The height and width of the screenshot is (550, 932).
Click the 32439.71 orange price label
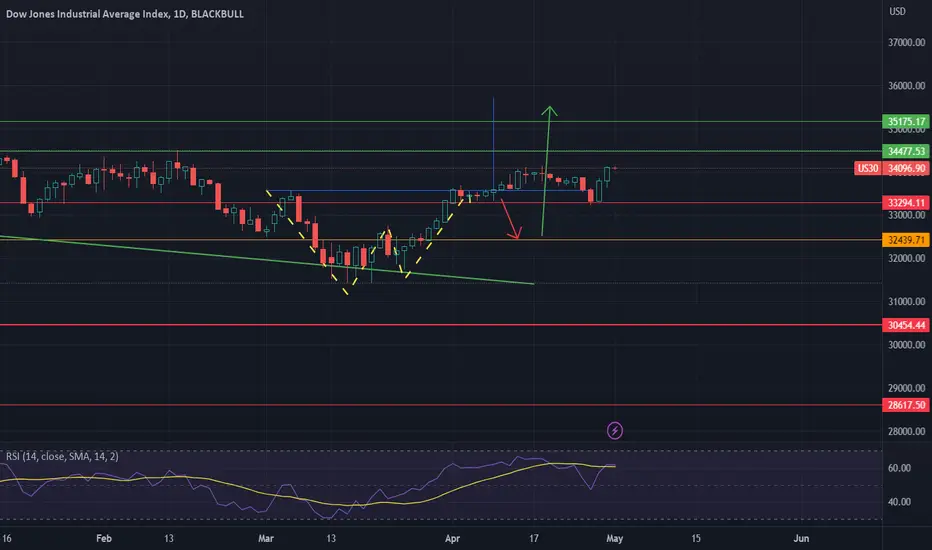(x=906, y=240)
